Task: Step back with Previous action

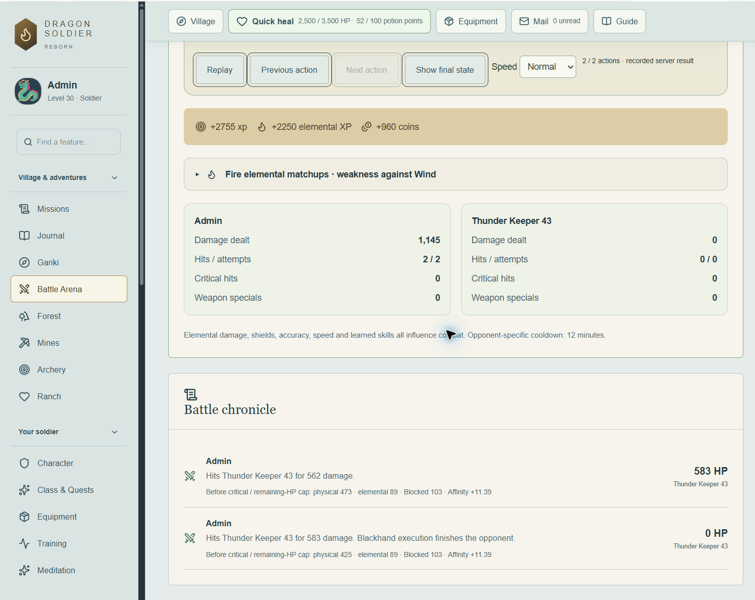Action: (x=289, y=70)
